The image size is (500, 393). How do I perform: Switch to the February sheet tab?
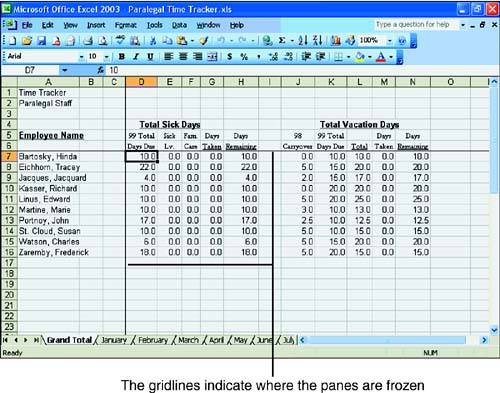click(153, 340)
